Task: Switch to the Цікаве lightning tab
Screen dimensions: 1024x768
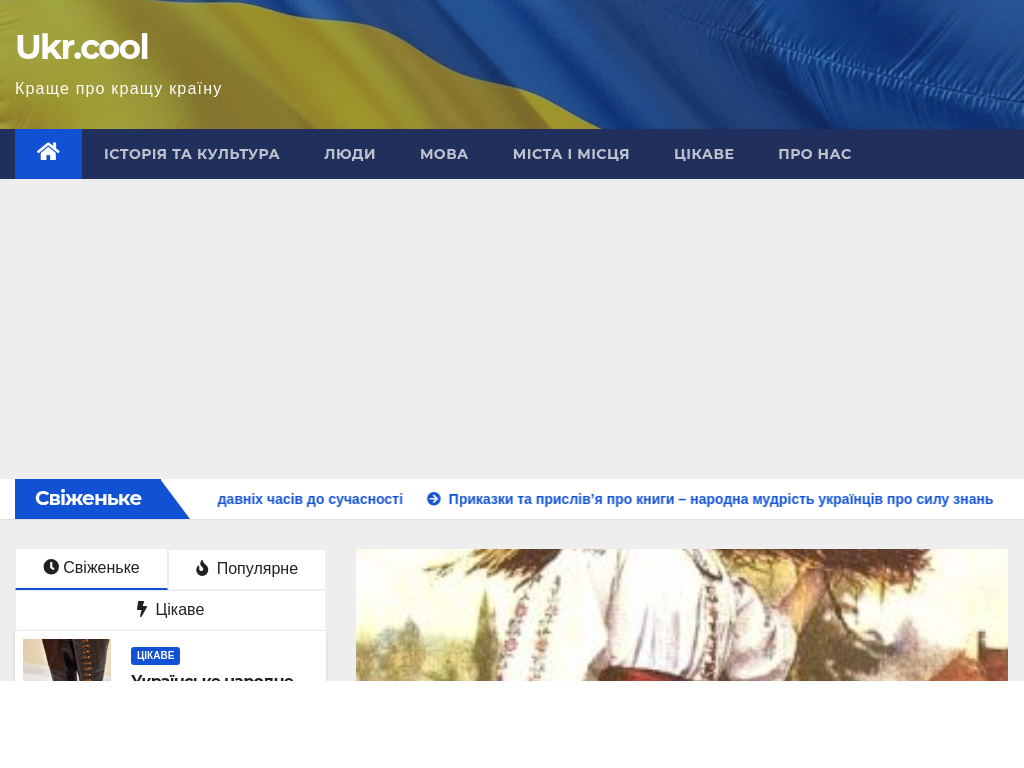Action: 170,610
